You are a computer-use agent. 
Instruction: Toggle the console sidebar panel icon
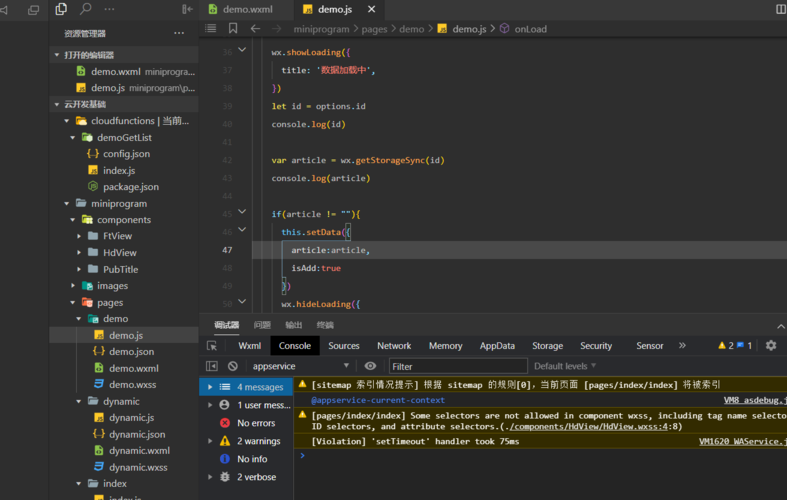212,366
